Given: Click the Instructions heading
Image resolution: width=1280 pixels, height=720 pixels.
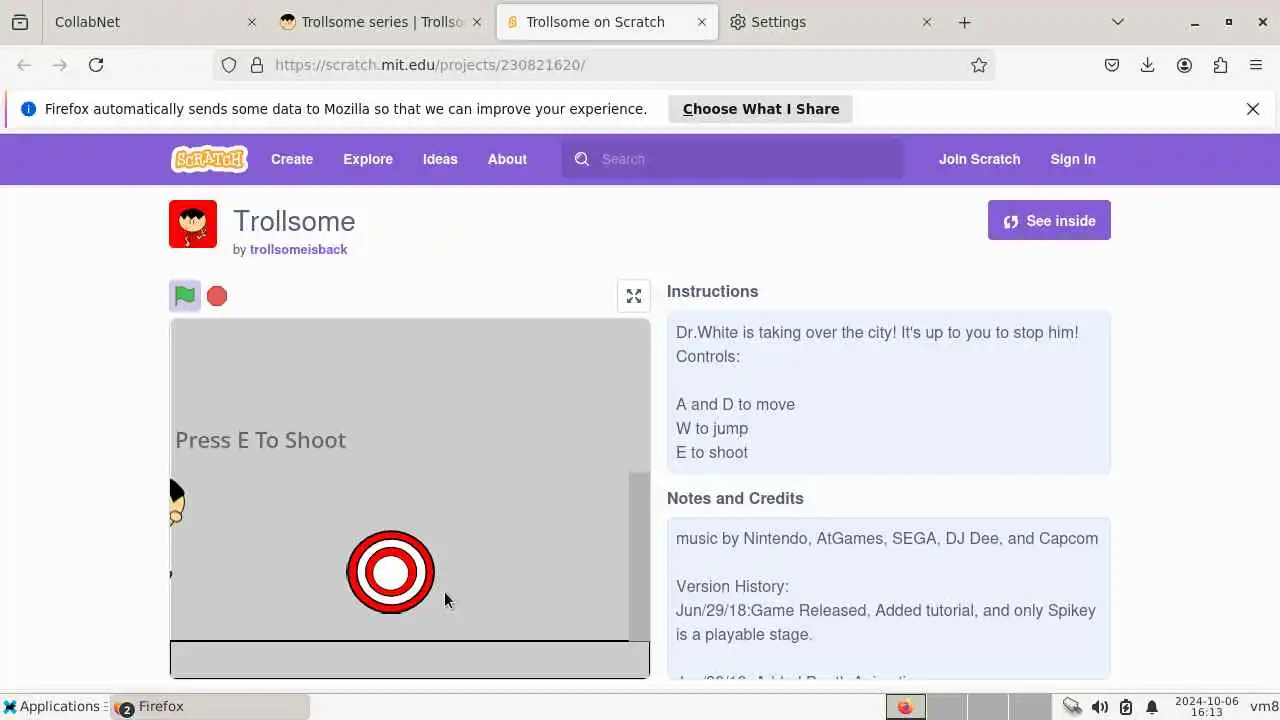Looking at the screenshot, I should click(712, 291).
